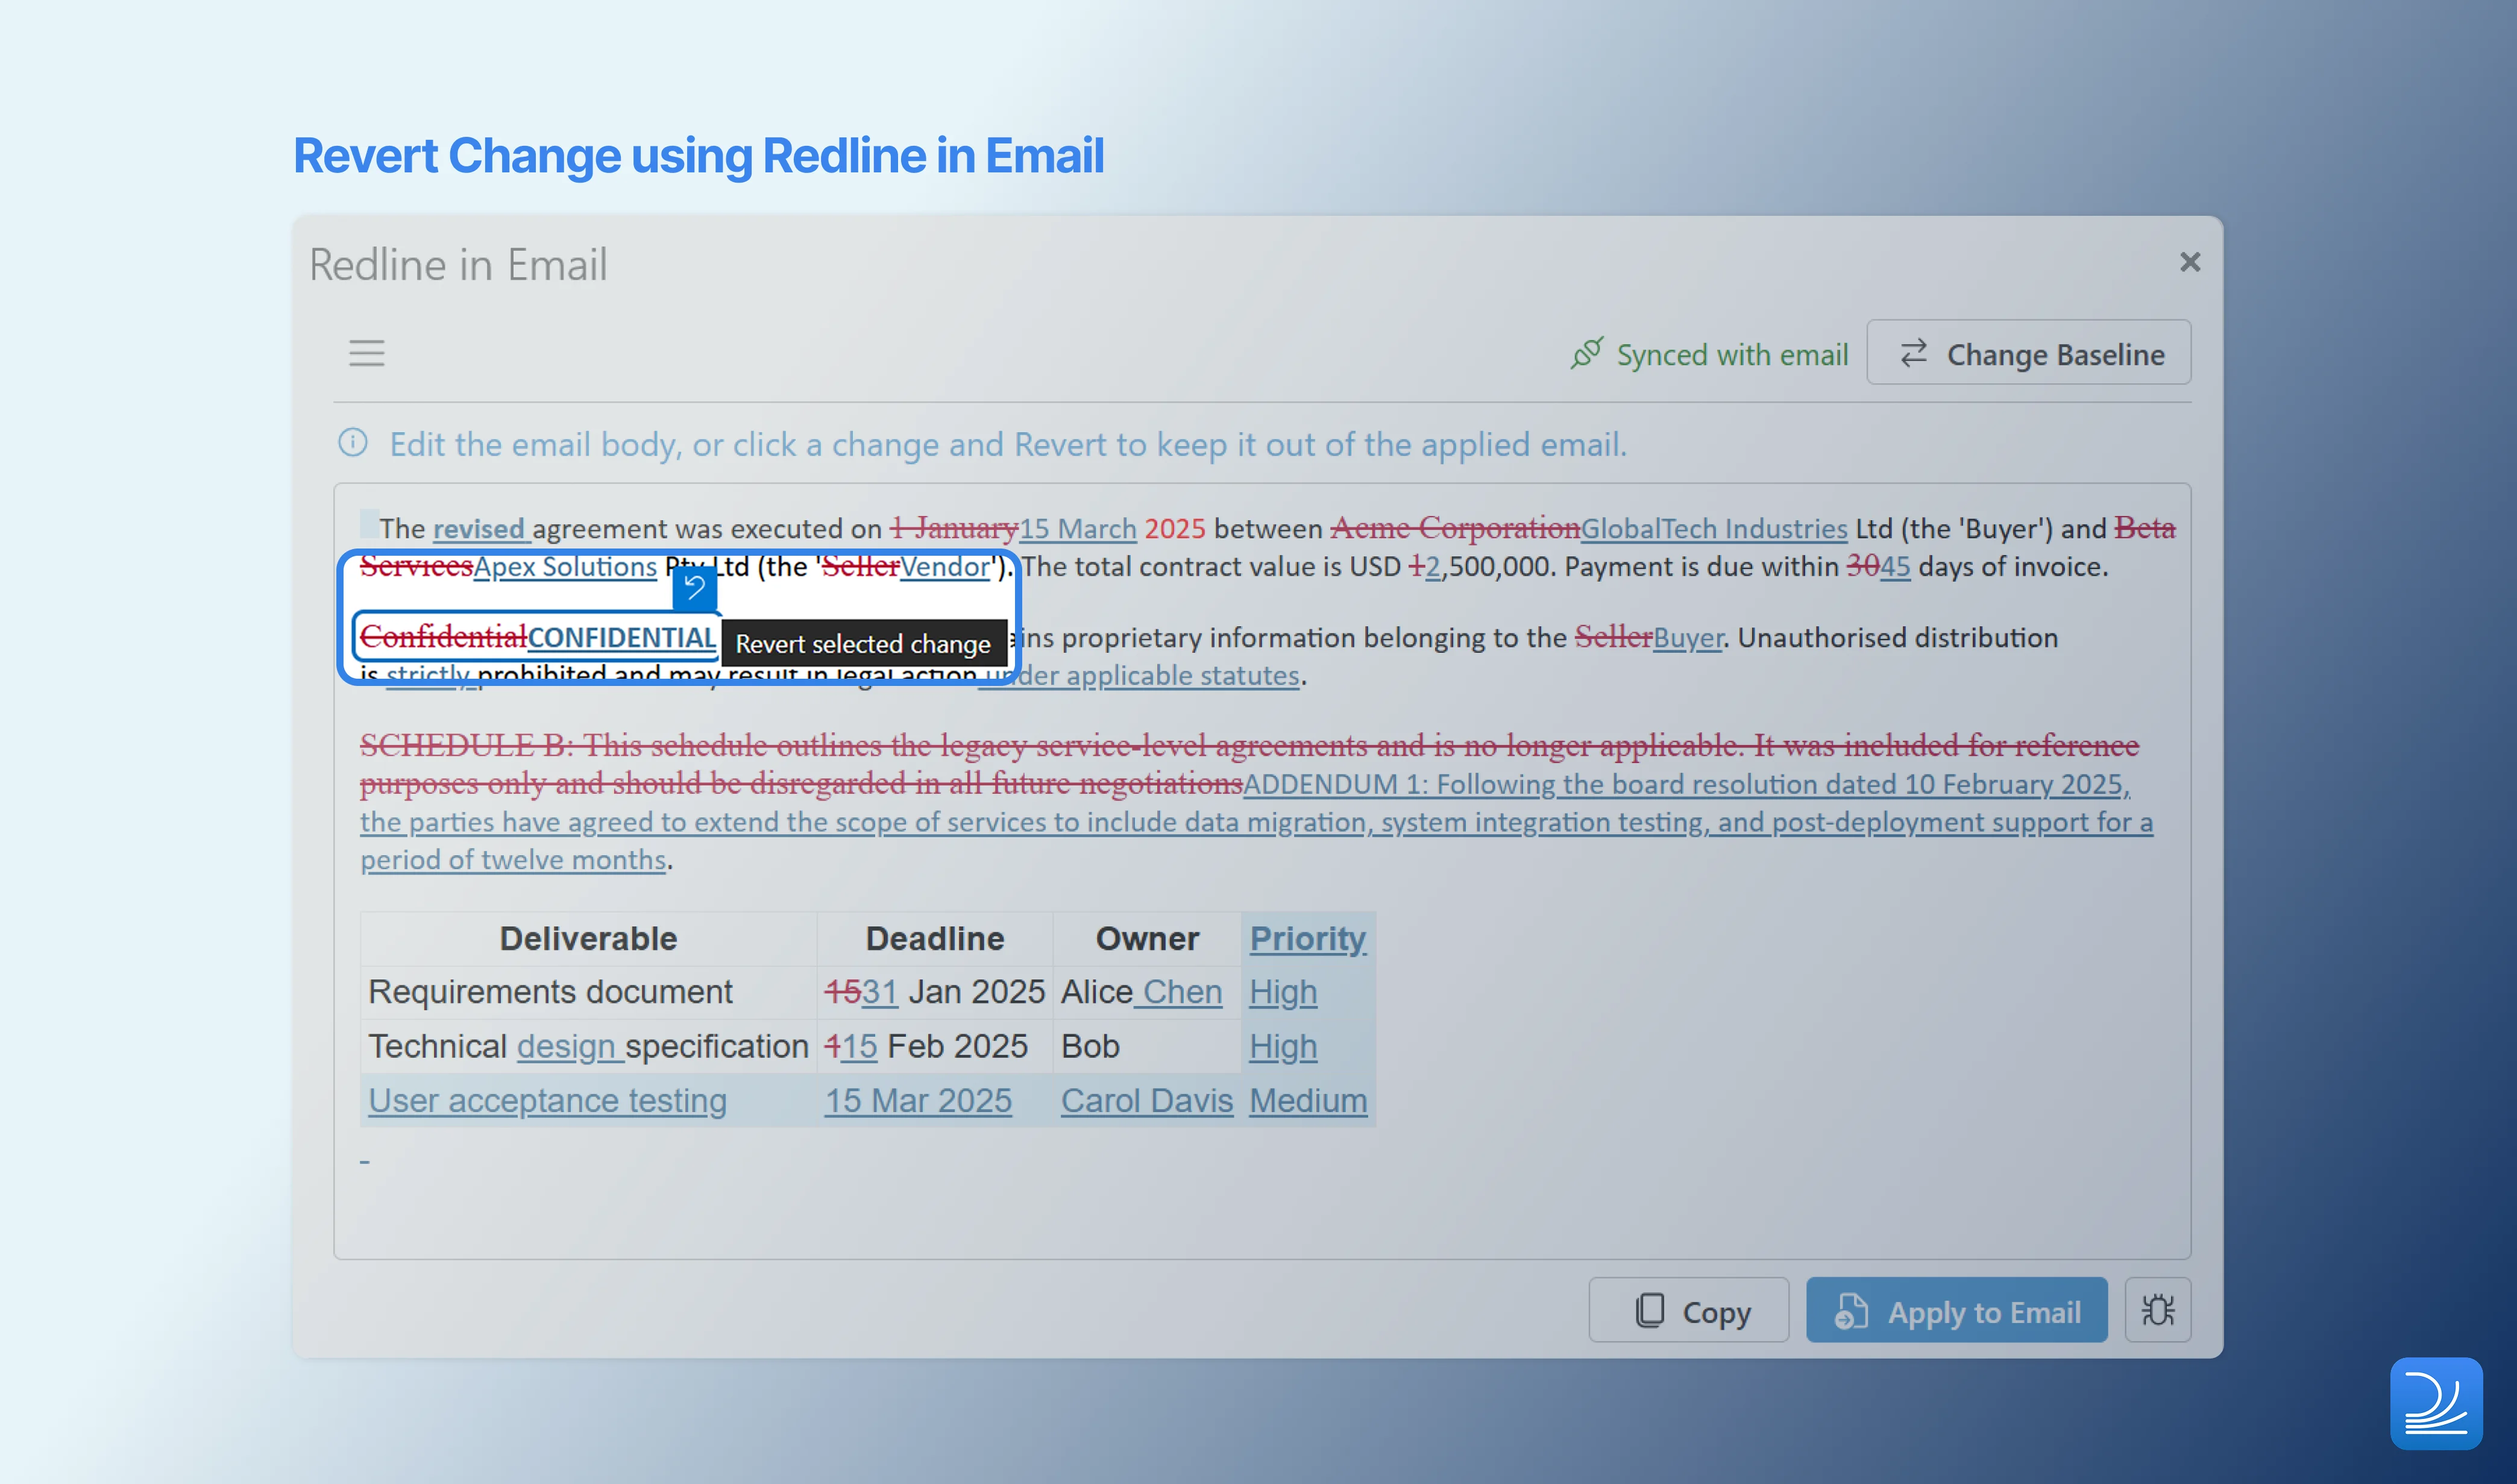Select 'GlobalTech Industries' inserted text

[x=1713, y=528]
